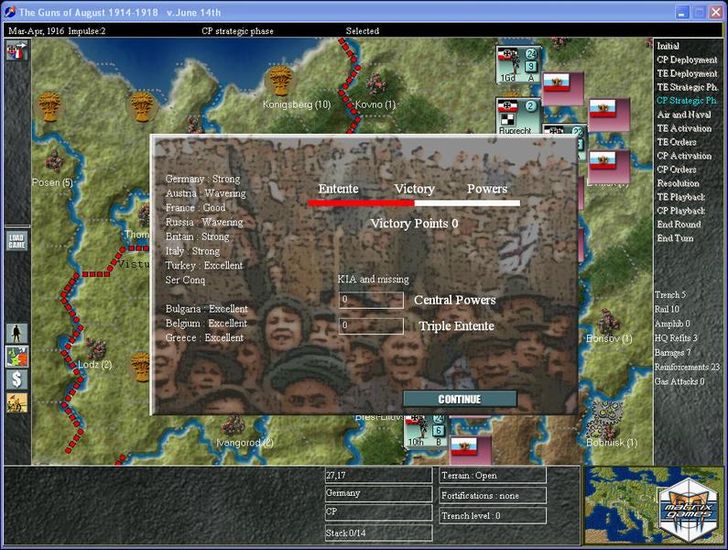The width and height of the screenshot is (728, 550).
Task: Click the Triple Entente KIA input field
Action: pyautogui.click(x=371, y=326)
